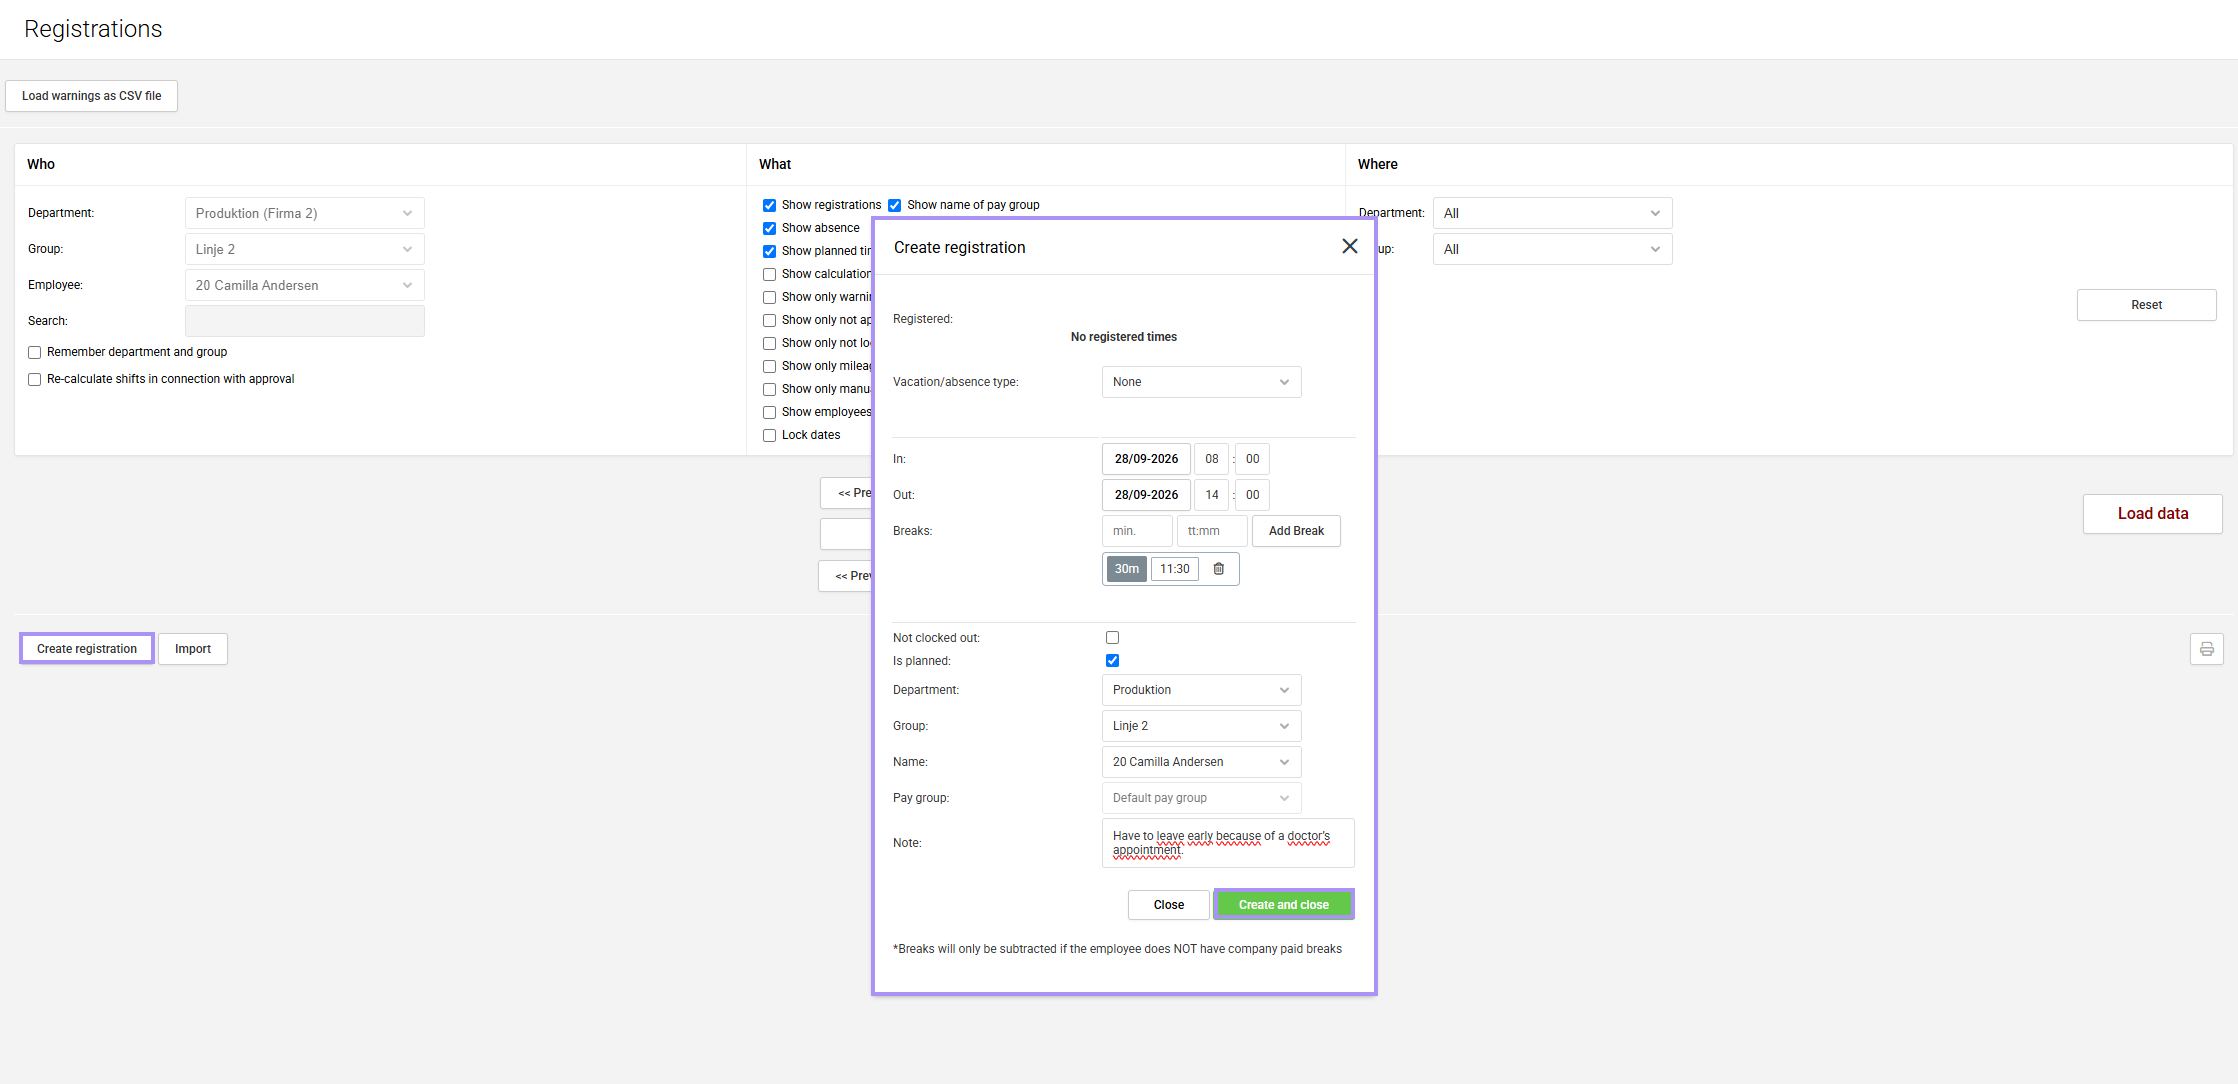The width and height of the screenshot is (2238, 1084).
Task: Open Who Department dropdown Produktion (Firma 2)
Action: (304, 213)
